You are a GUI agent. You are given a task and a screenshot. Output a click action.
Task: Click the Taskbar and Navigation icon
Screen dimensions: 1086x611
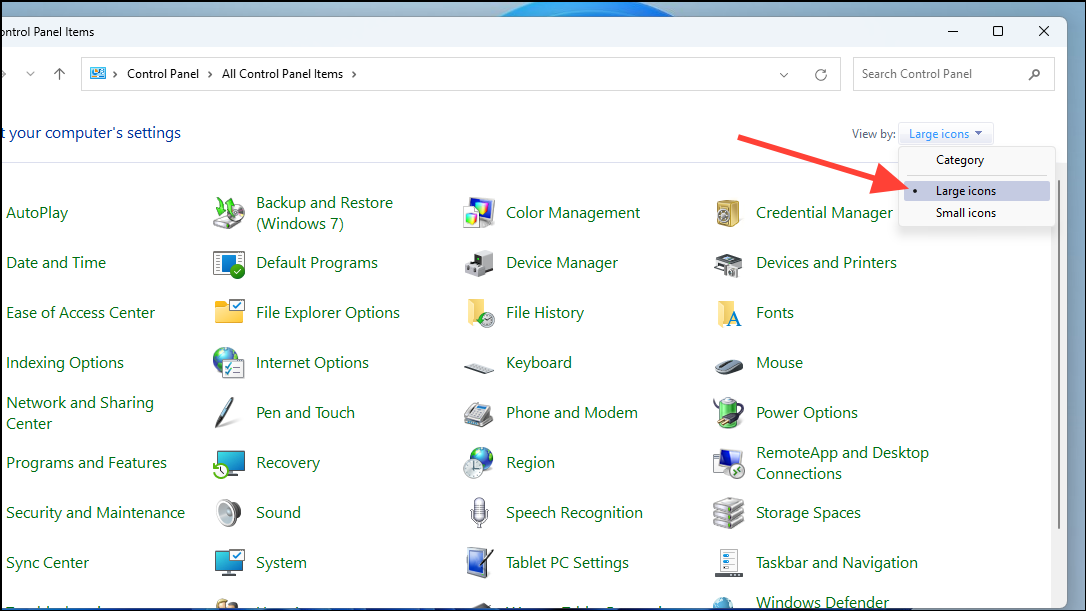728,563
